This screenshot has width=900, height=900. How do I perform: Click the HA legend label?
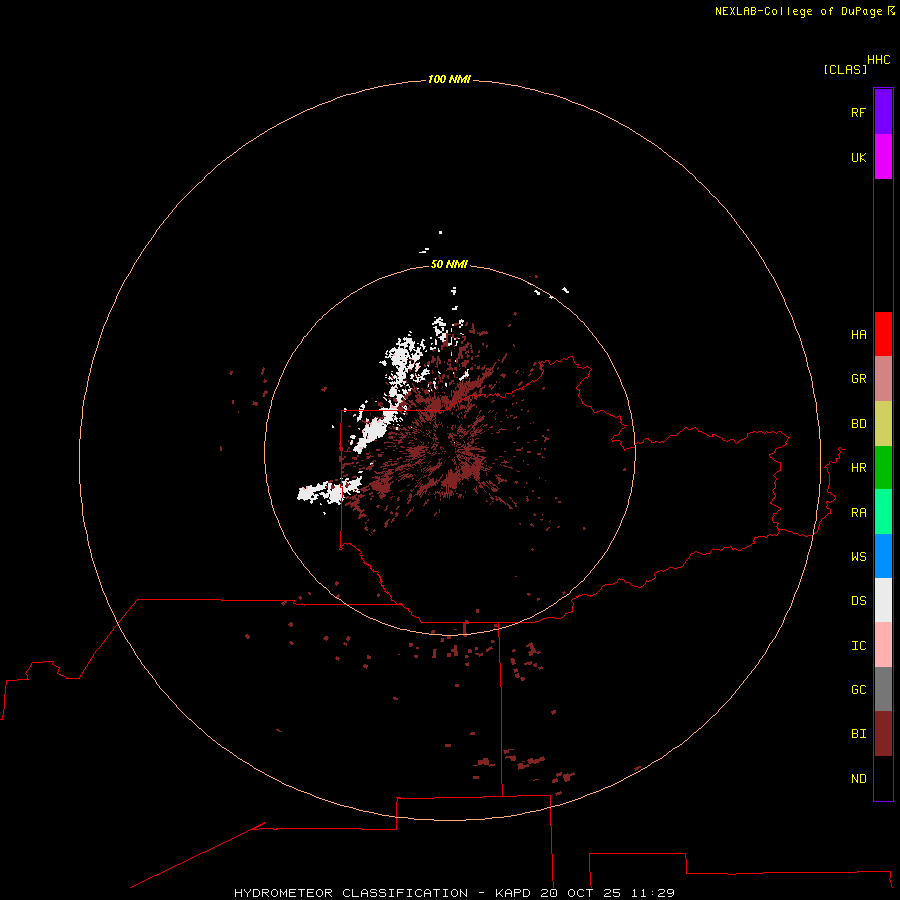(858, 335)
